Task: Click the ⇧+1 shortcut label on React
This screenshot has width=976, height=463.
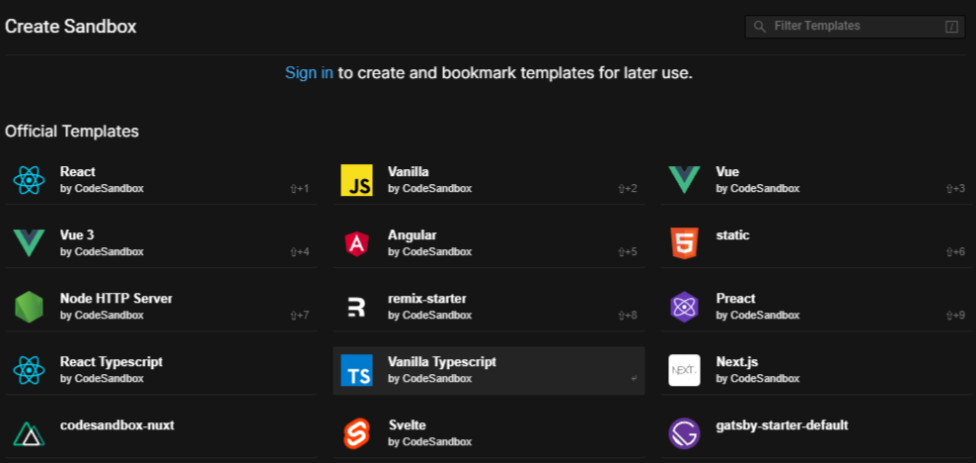Action: tap(299, 189)
